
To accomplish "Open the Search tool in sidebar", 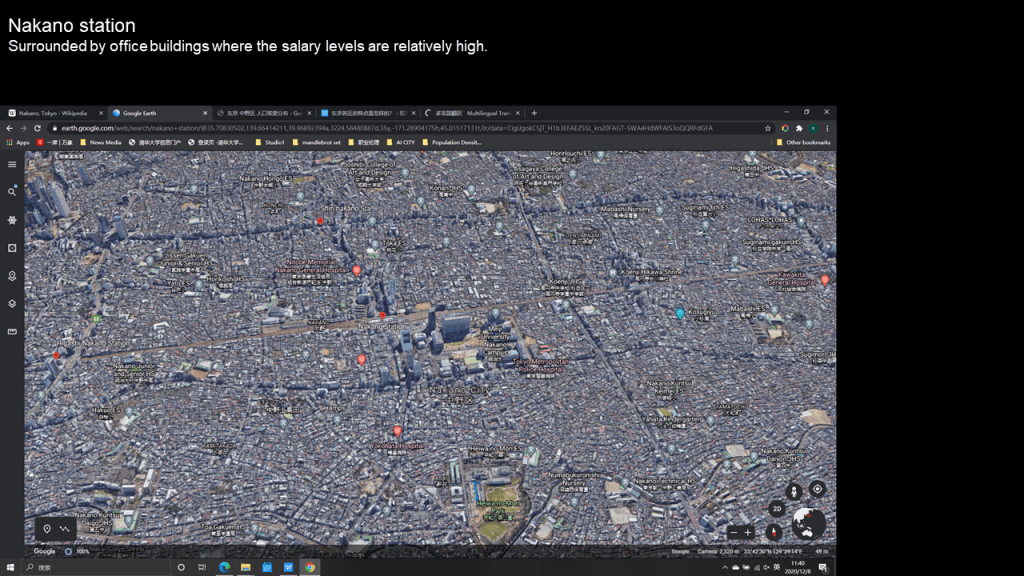I will (x=12, y=192).
